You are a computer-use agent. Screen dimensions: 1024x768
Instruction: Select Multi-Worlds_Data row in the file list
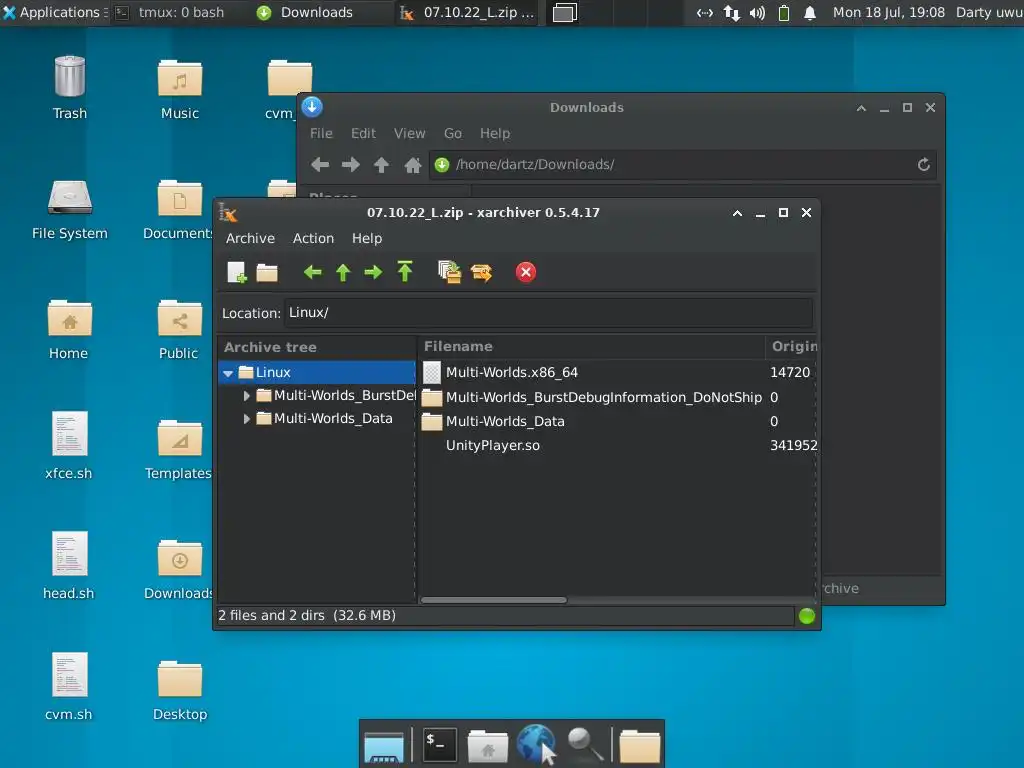click(505, 421)
